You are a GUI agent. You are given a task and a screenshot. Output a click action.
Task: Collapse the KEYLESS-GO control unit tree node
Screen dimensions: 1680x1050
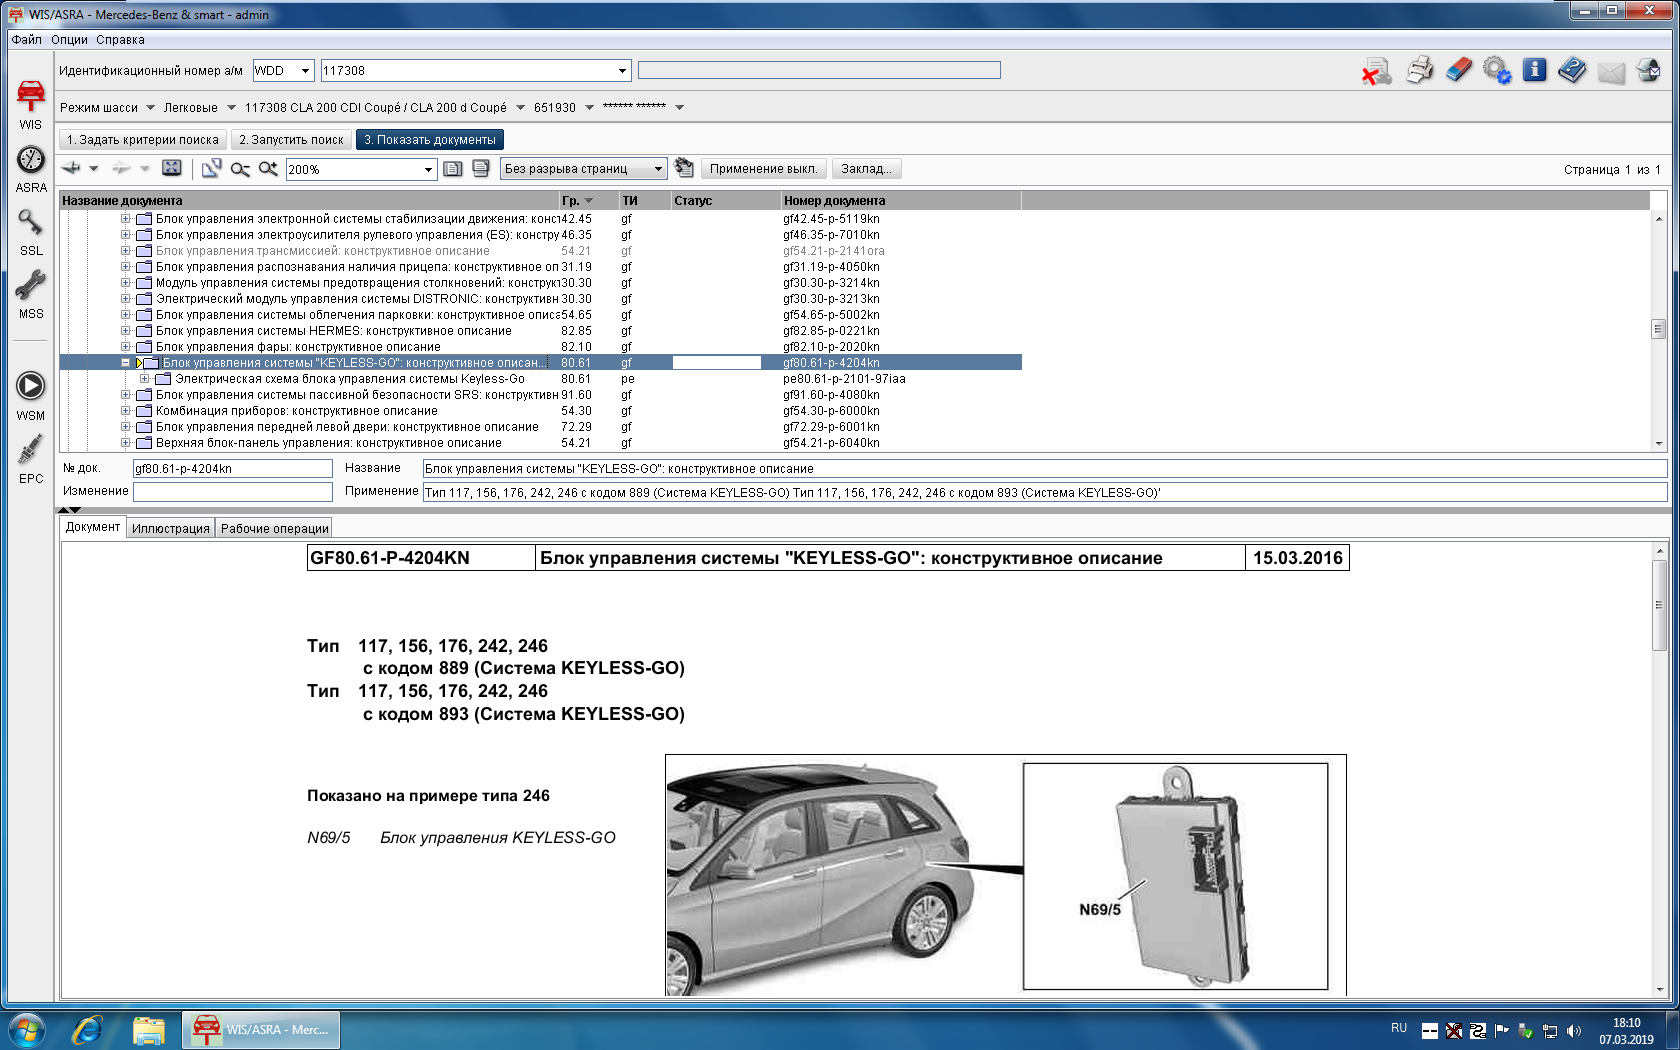pos(125,363)
